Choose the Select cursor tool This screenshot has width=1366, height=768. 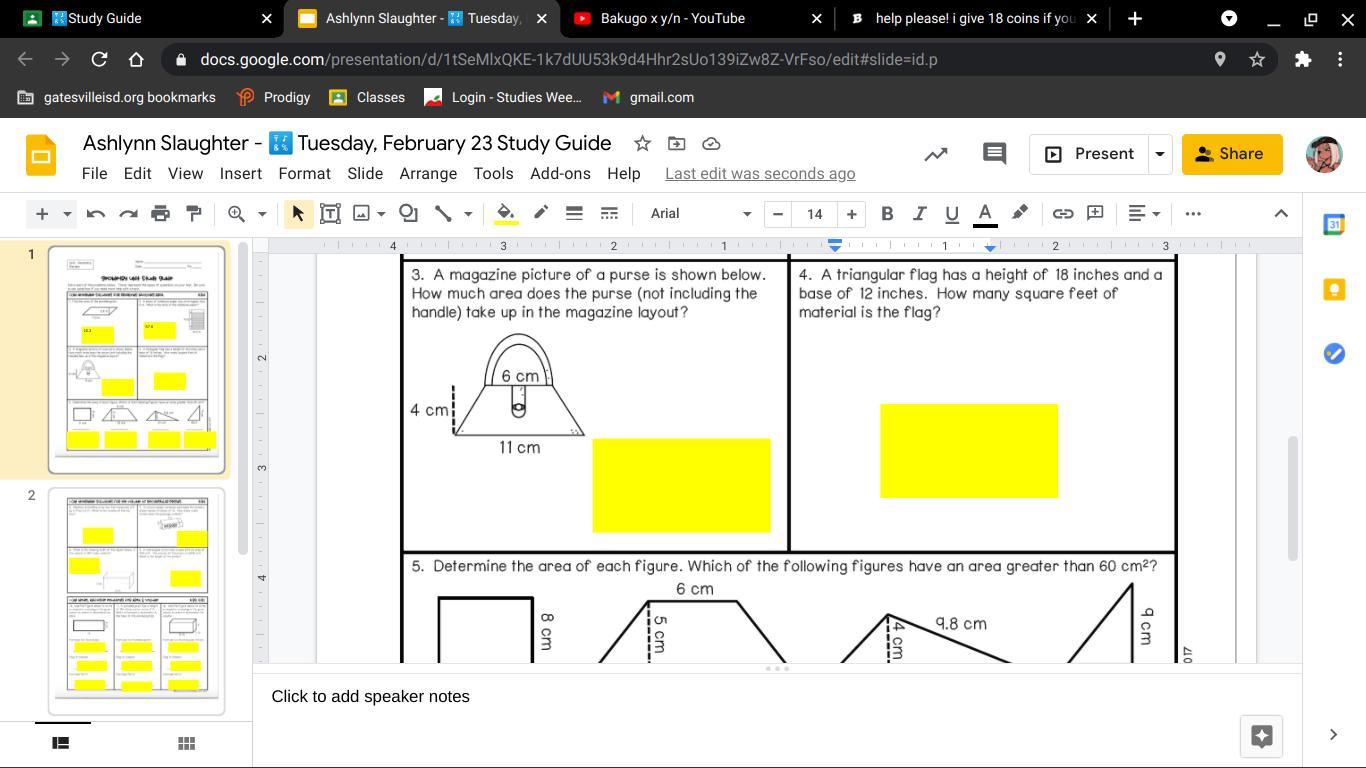click(297, 213)
